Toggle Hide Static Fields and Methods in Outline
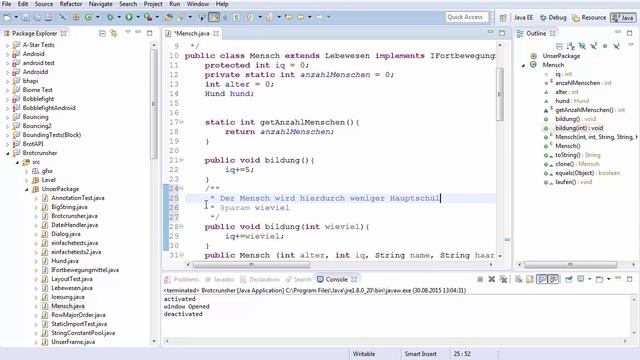The height and width of the screenshot is (360, 640). 594,46
